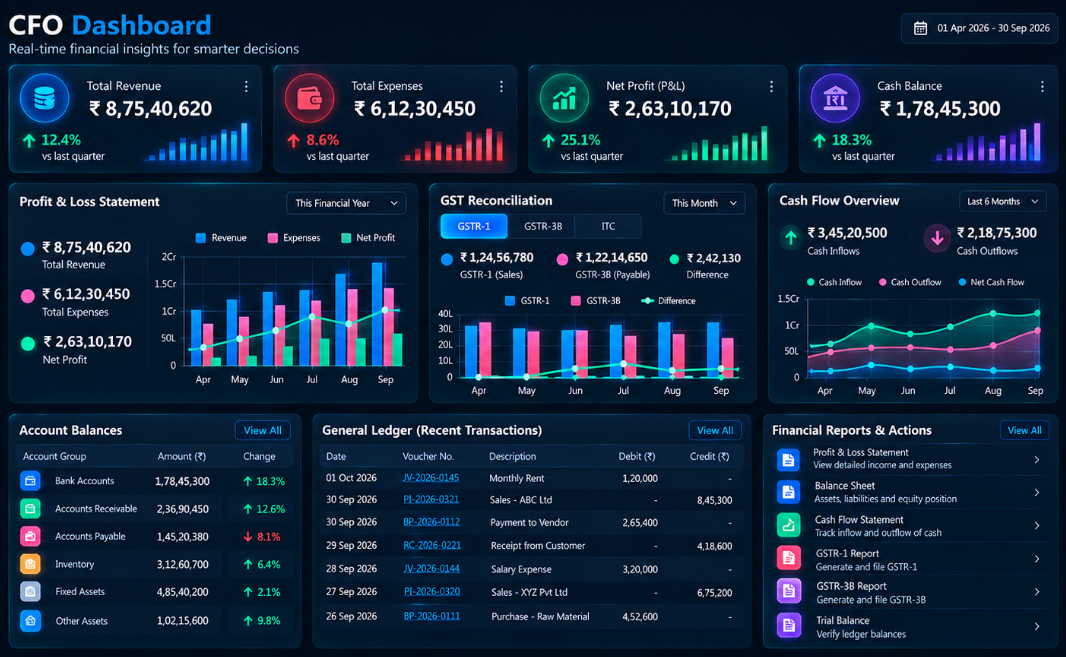Click the Fixed Assets row icon

tap(30, 592)
